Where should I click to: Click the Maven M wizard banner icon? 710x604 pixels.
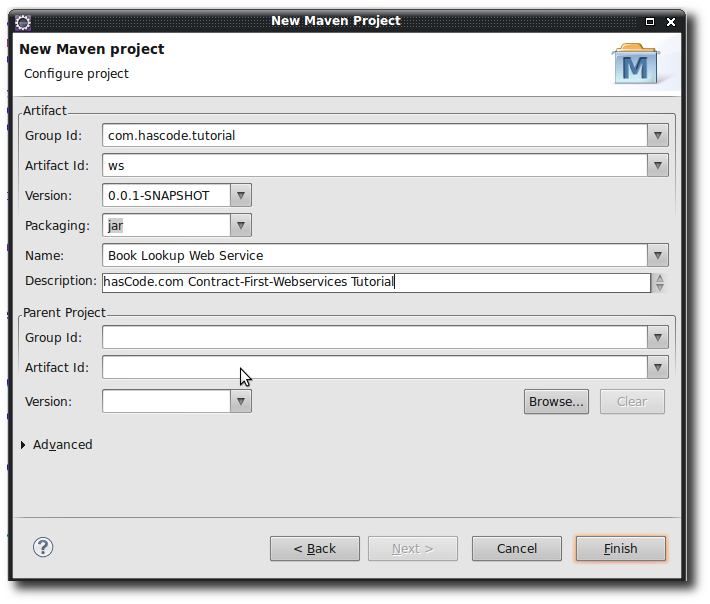[635, 65]
